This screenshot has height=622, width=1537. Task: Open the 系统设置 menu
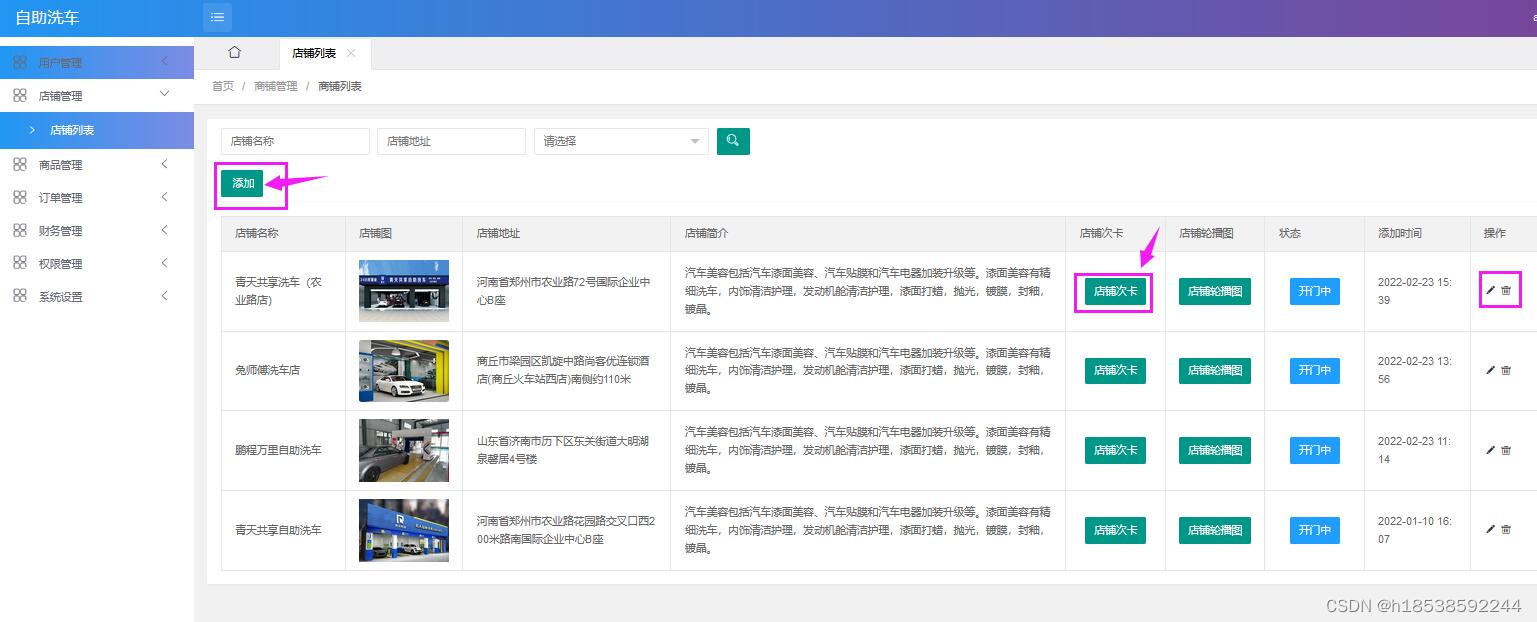pos(97,296)
